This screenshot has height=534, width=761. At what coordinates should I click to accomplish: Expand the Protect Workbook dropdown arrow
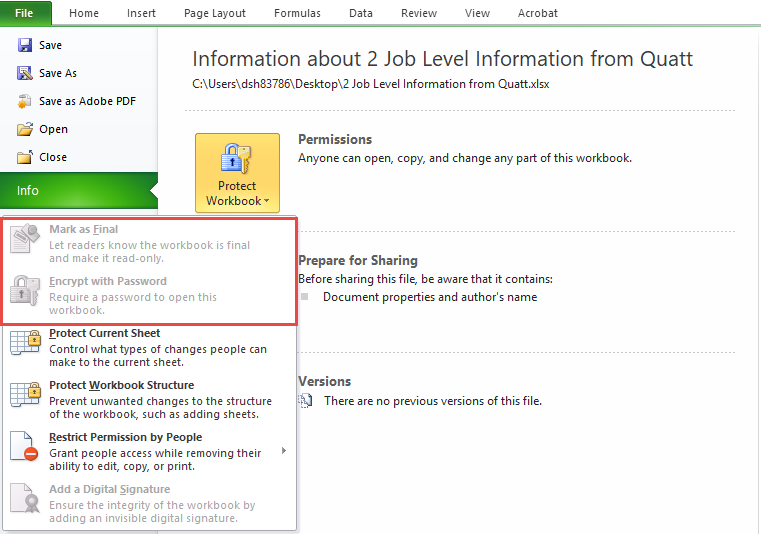click(x=266, y=201)
